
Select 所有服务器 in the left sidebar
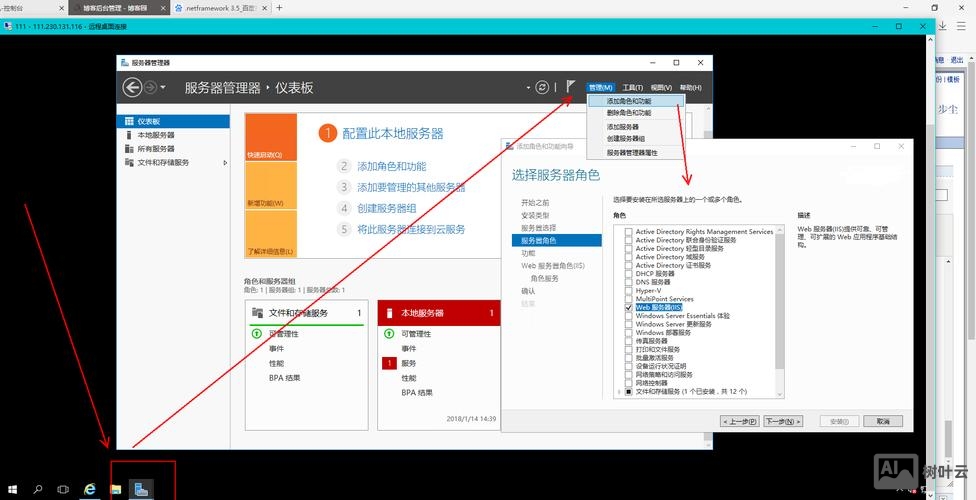[173, 149]
